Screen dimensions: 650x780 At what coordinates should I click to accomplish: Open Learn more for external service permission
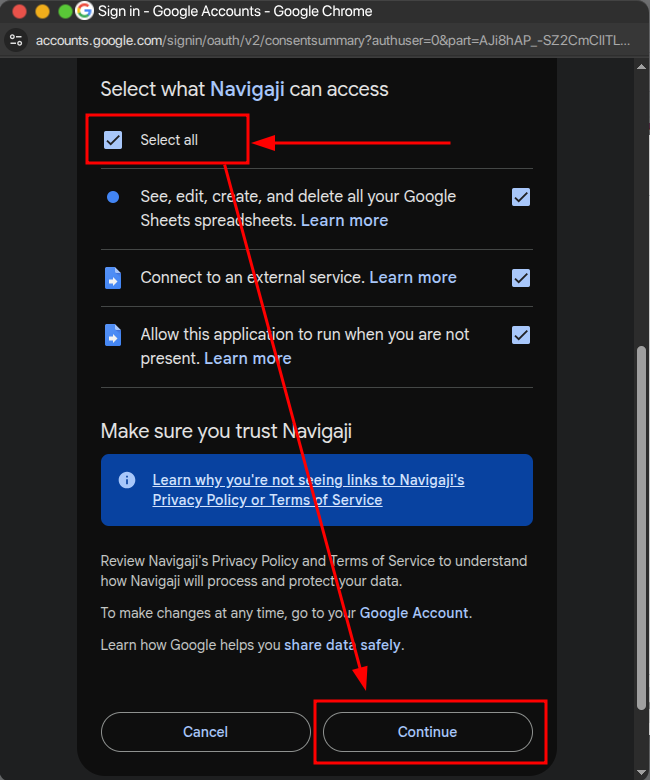point(413,278)
